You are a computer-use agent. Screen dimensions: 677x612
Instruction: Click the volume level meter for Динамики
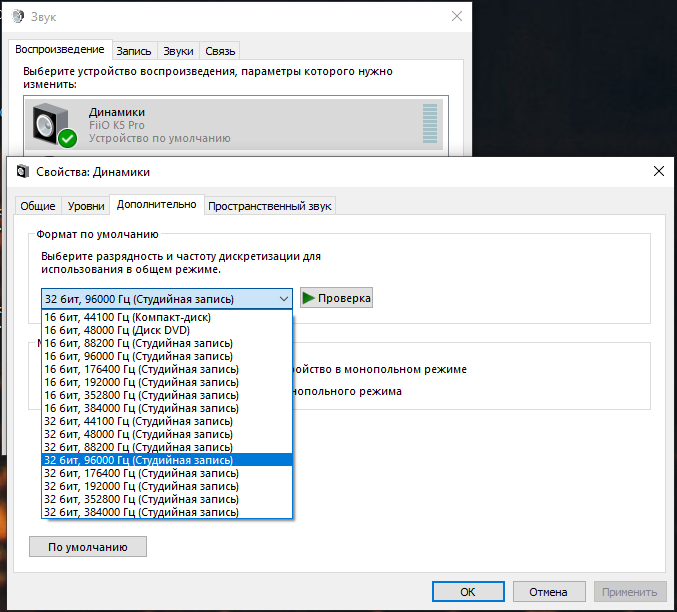click(430, 124)
